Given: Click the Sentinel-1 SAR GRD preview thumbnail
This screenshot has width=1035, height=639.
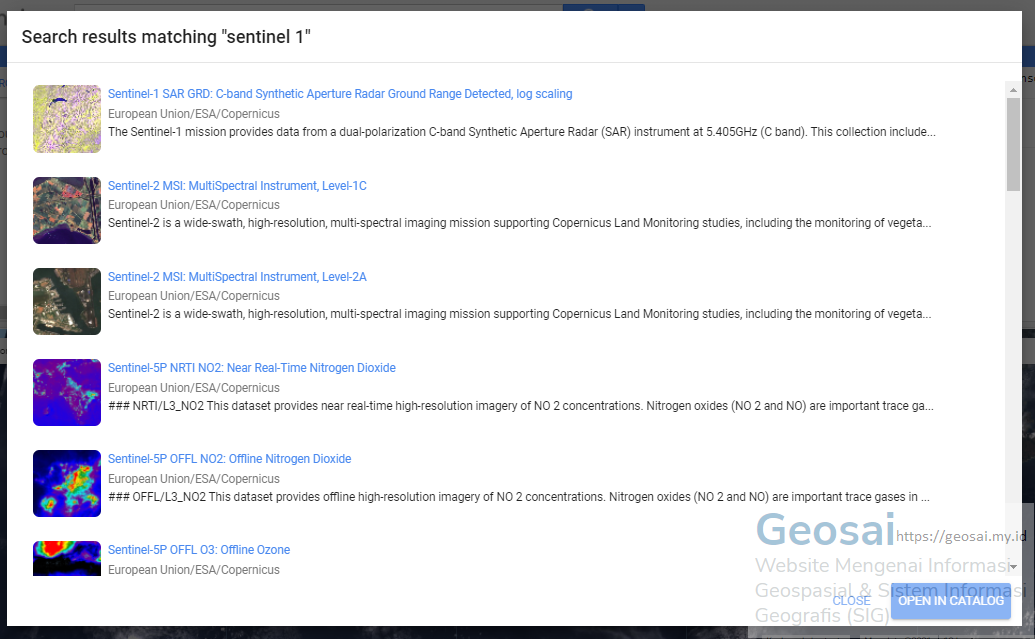Looking at the screenshot, I should 66,118.
